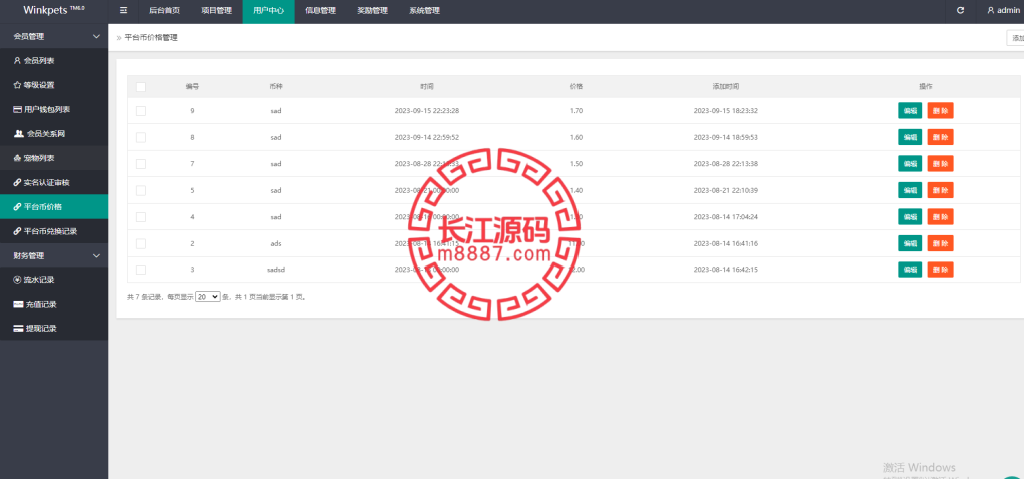This screenshot has width=1024, height=479.
Task: Click the 会员关系网 people icon
Action: pos(19,133)
